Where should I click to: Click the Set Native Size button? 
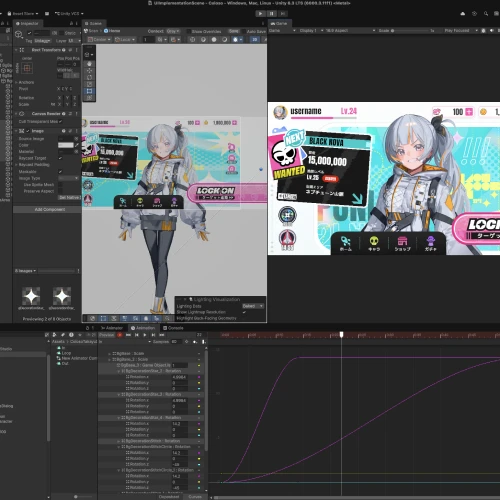69,198
